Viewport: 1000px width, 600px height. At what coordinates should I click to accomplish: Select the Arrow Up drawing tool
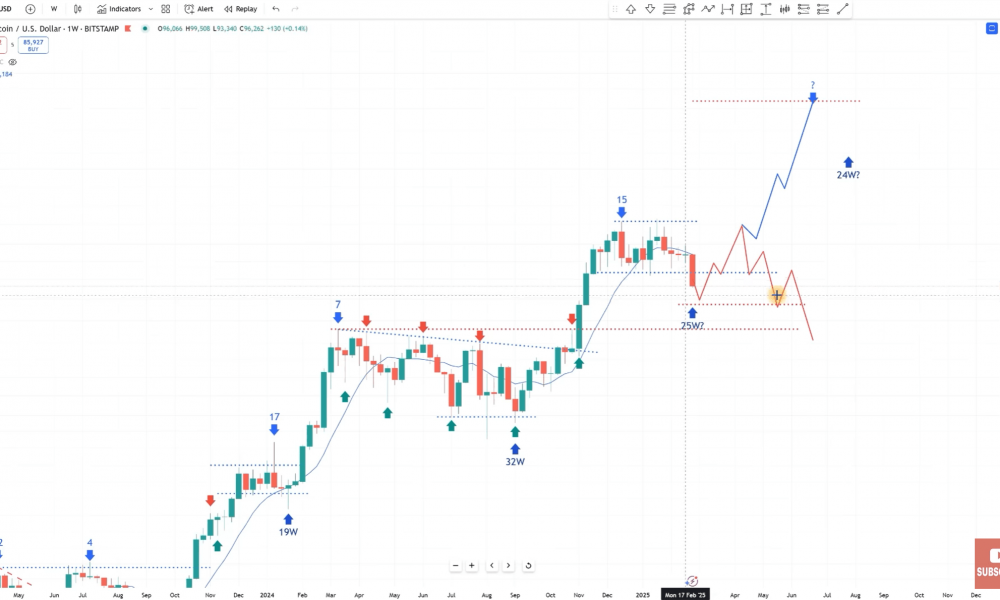(x=631, y=9)
